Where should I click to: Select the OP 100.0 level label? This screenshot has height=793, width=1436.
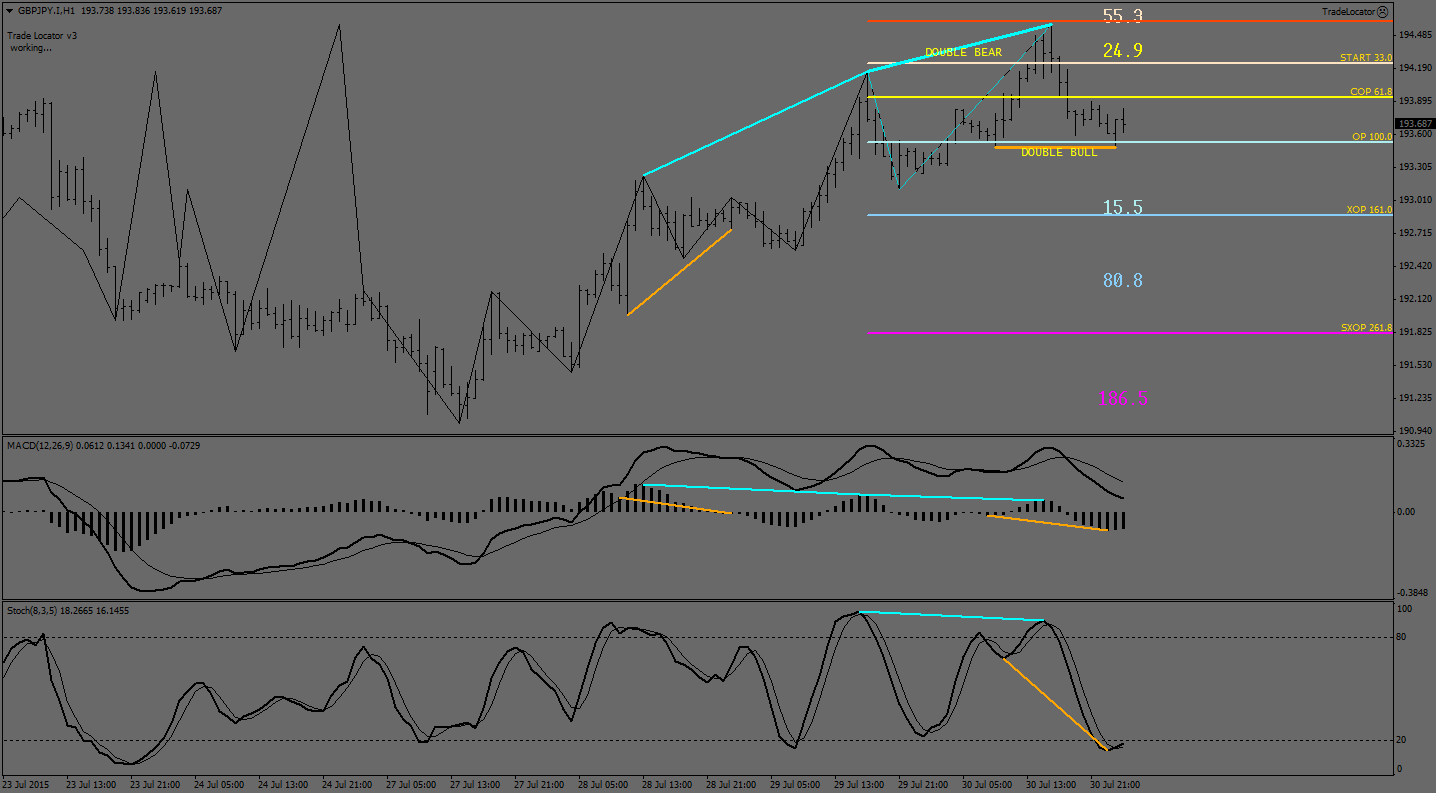[x=1371, y=136]
